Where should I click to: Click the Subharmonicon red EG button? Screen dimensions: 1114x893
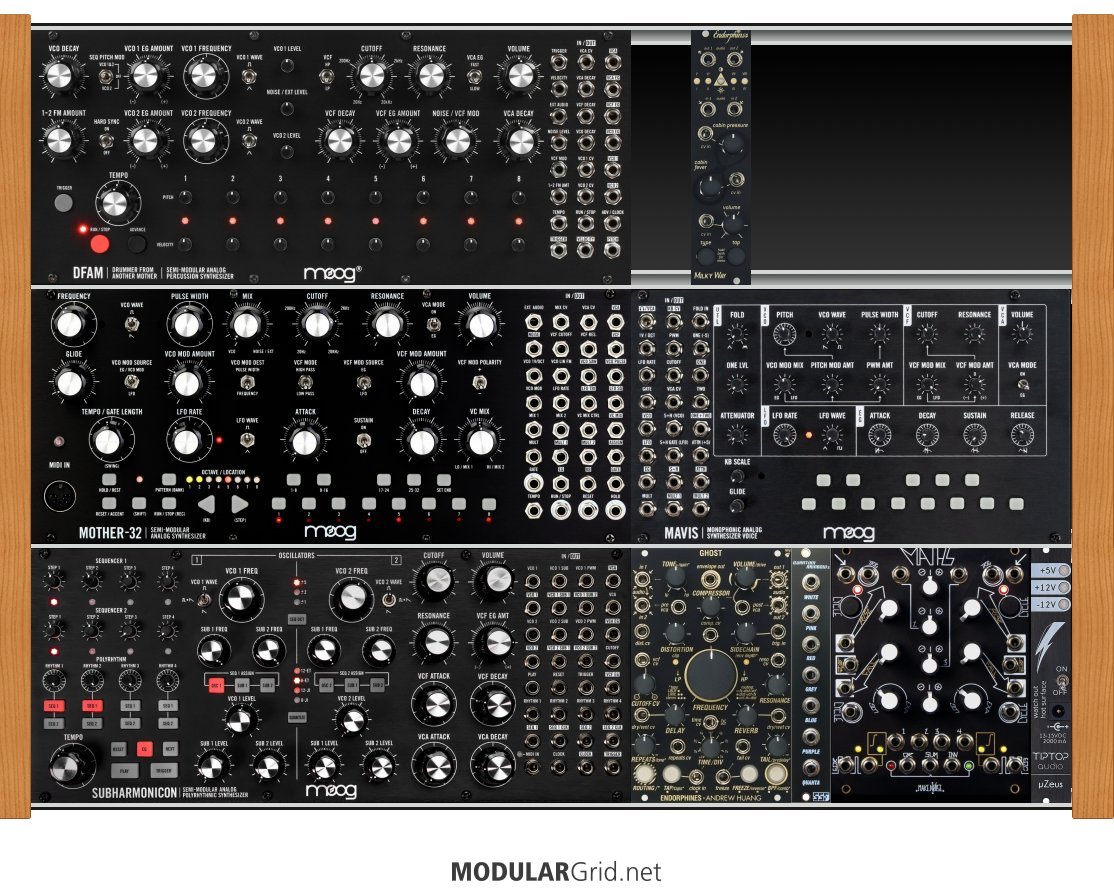pyautogui.click(x=144, y=749)
